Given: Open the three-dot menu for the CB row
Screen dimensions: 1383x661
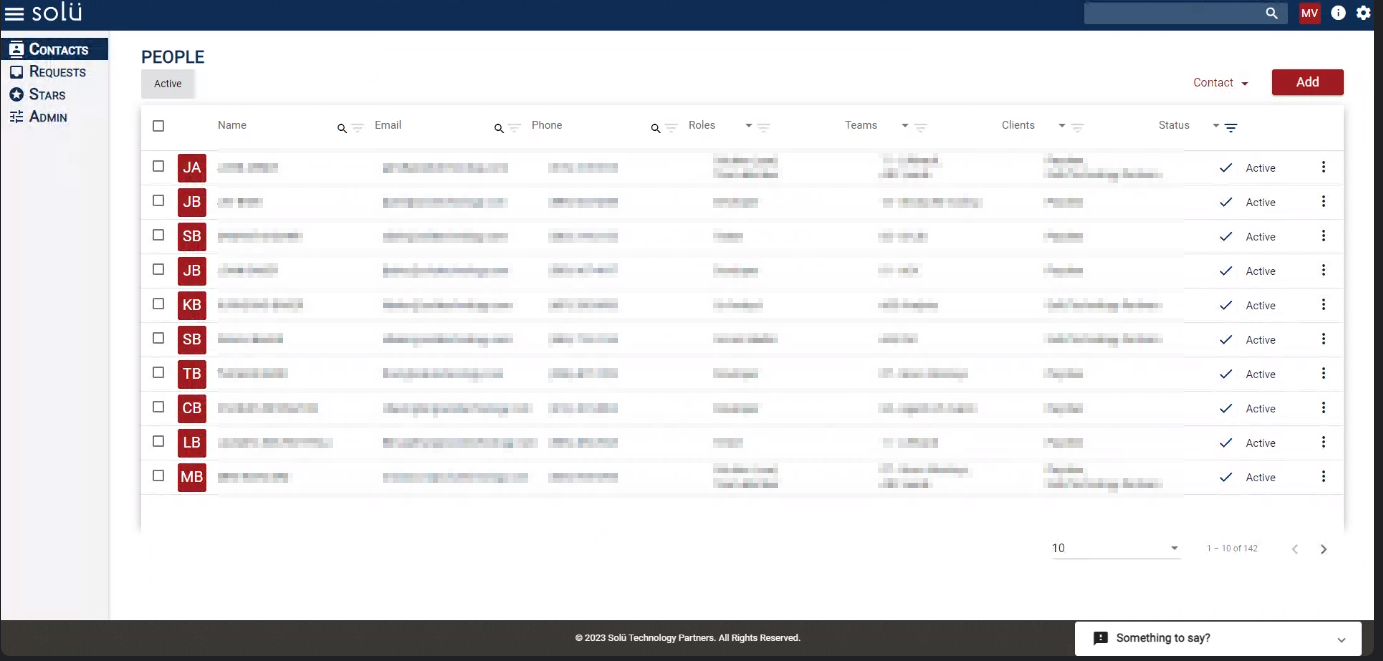Looking at the screenshot, I should tap(1323, 408).
